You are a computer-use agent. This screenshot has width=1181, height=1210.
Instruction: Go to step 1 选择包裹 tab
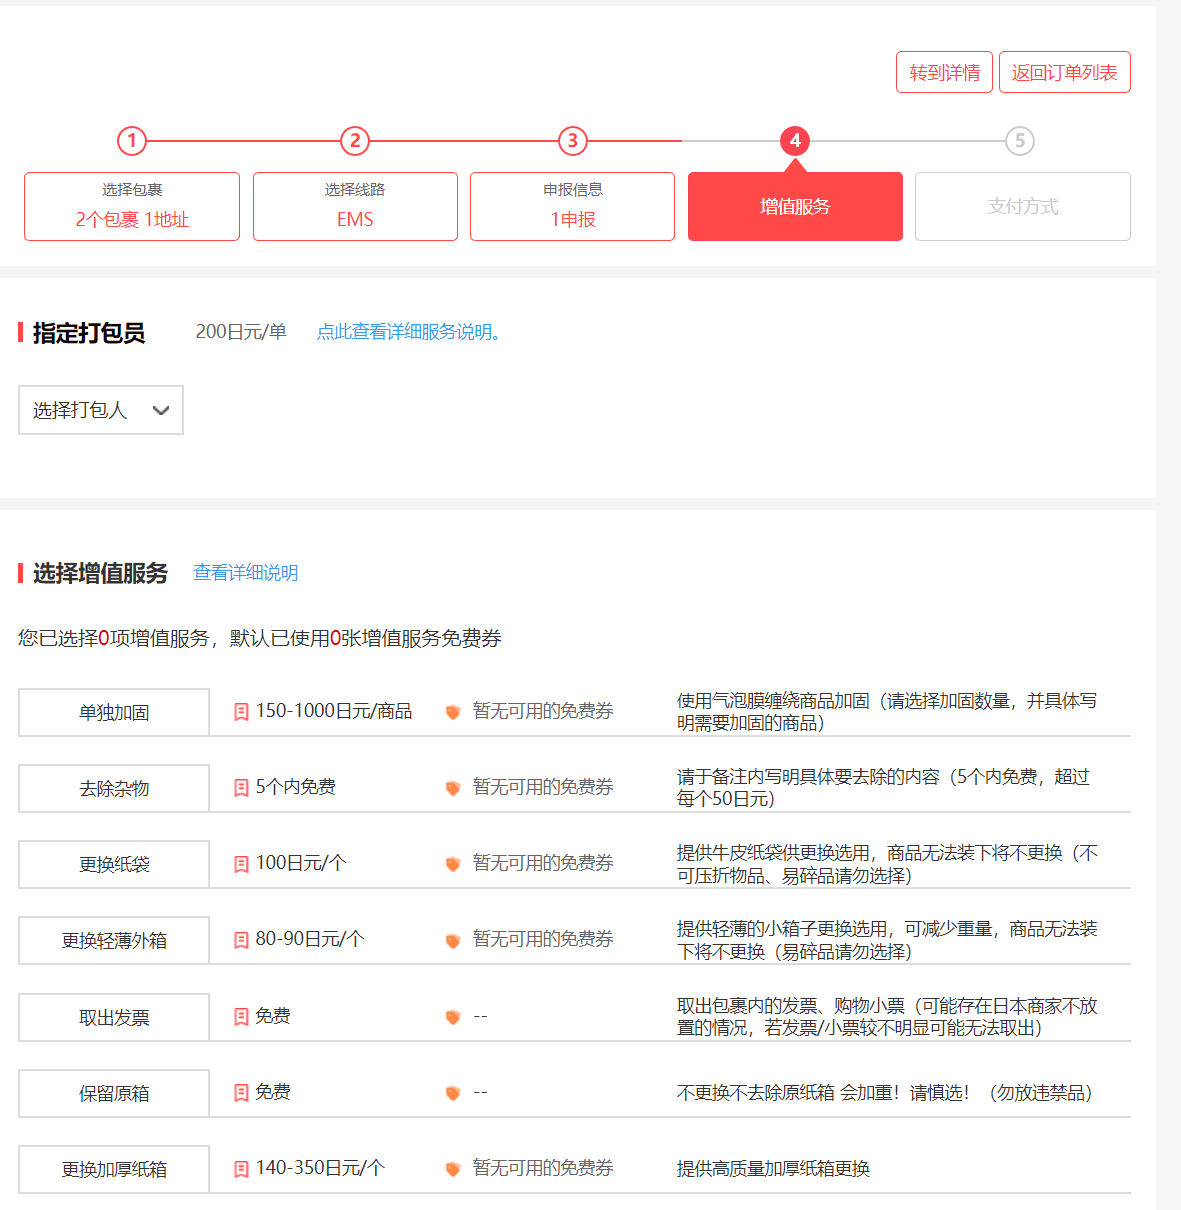click(x=132, y=206)
